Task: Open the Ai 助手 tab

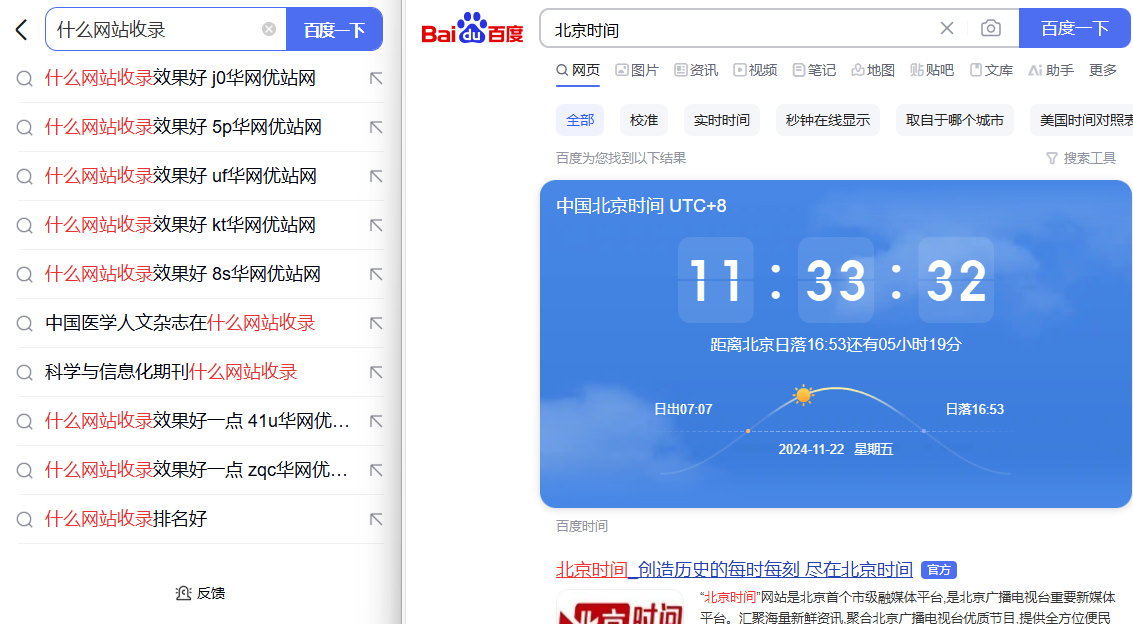Action: [x=1051, y=70]
